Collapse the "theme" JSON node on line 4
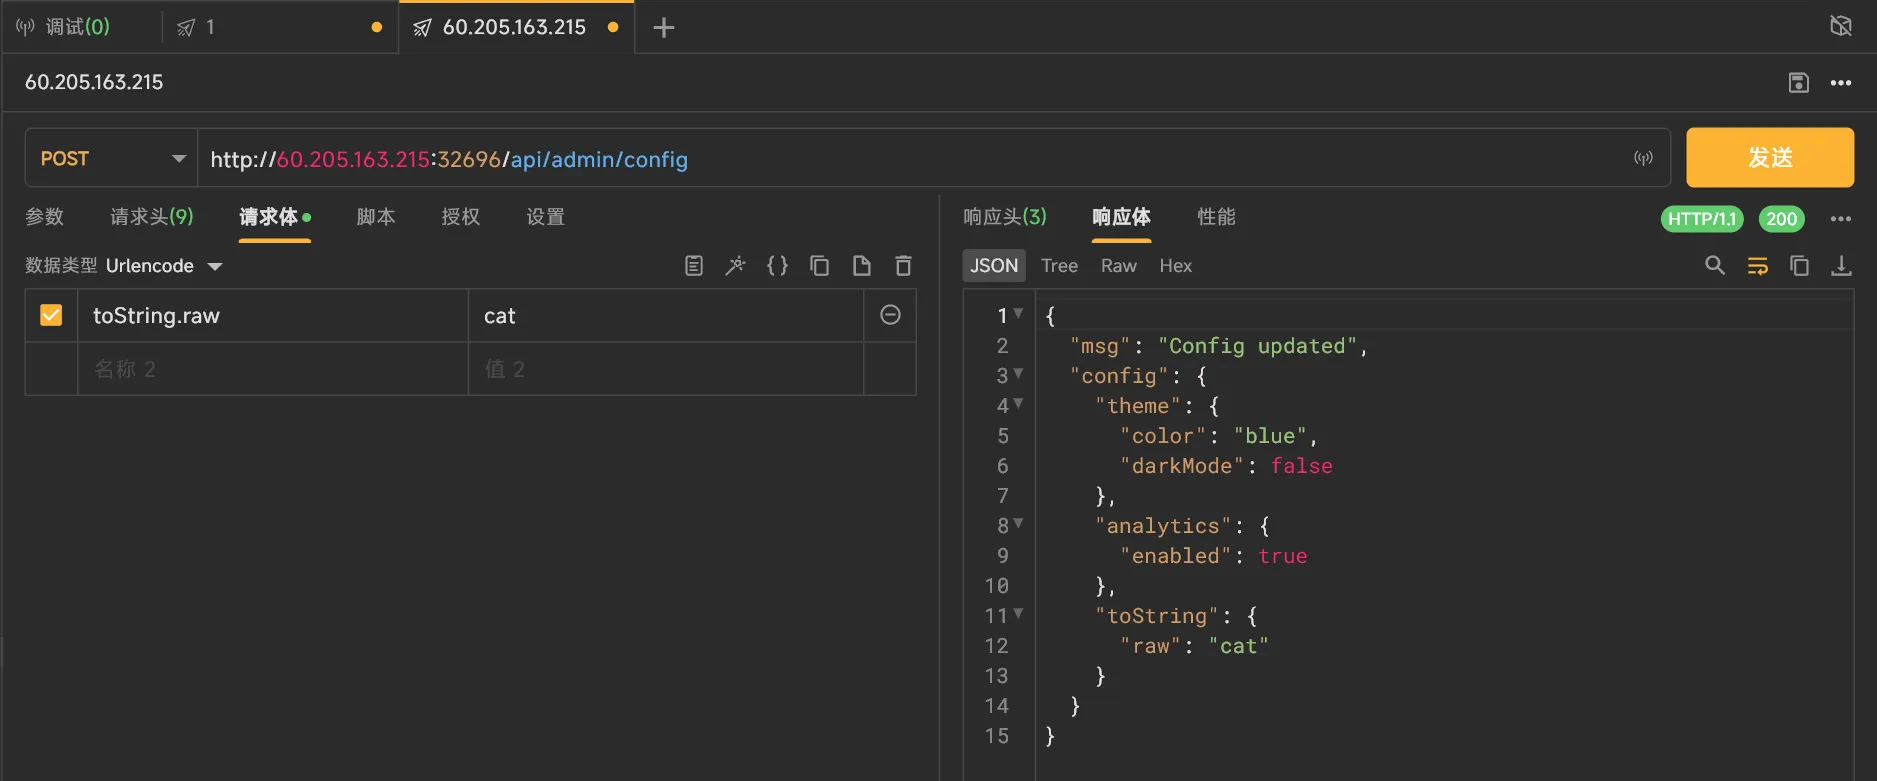The width and height of the screenshot is (1877, 781). (x=1018, y=404)
